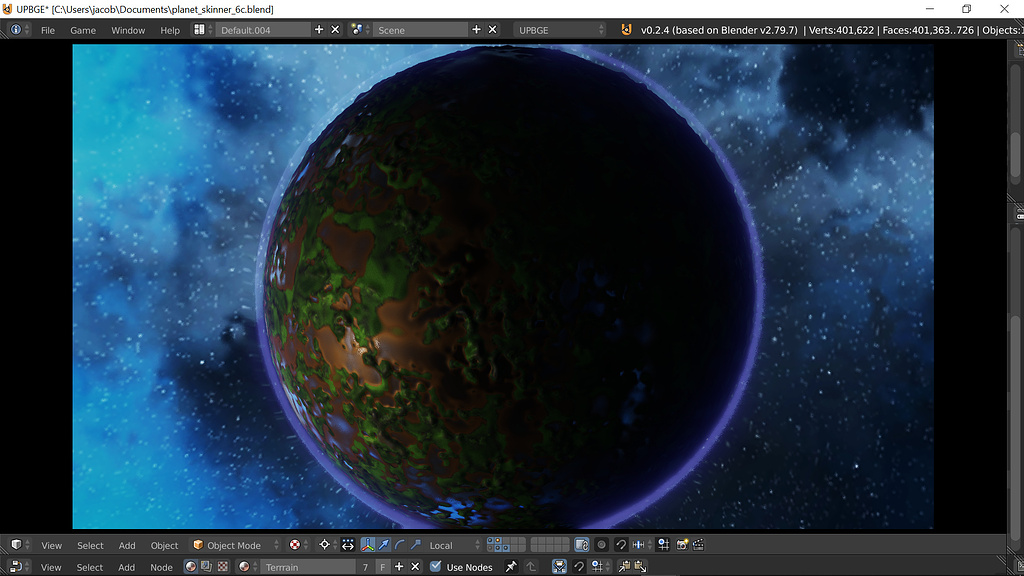Pin the node tree with the pin icon
The width and height of the screenshot is (1024, 576).
point(511,567)
